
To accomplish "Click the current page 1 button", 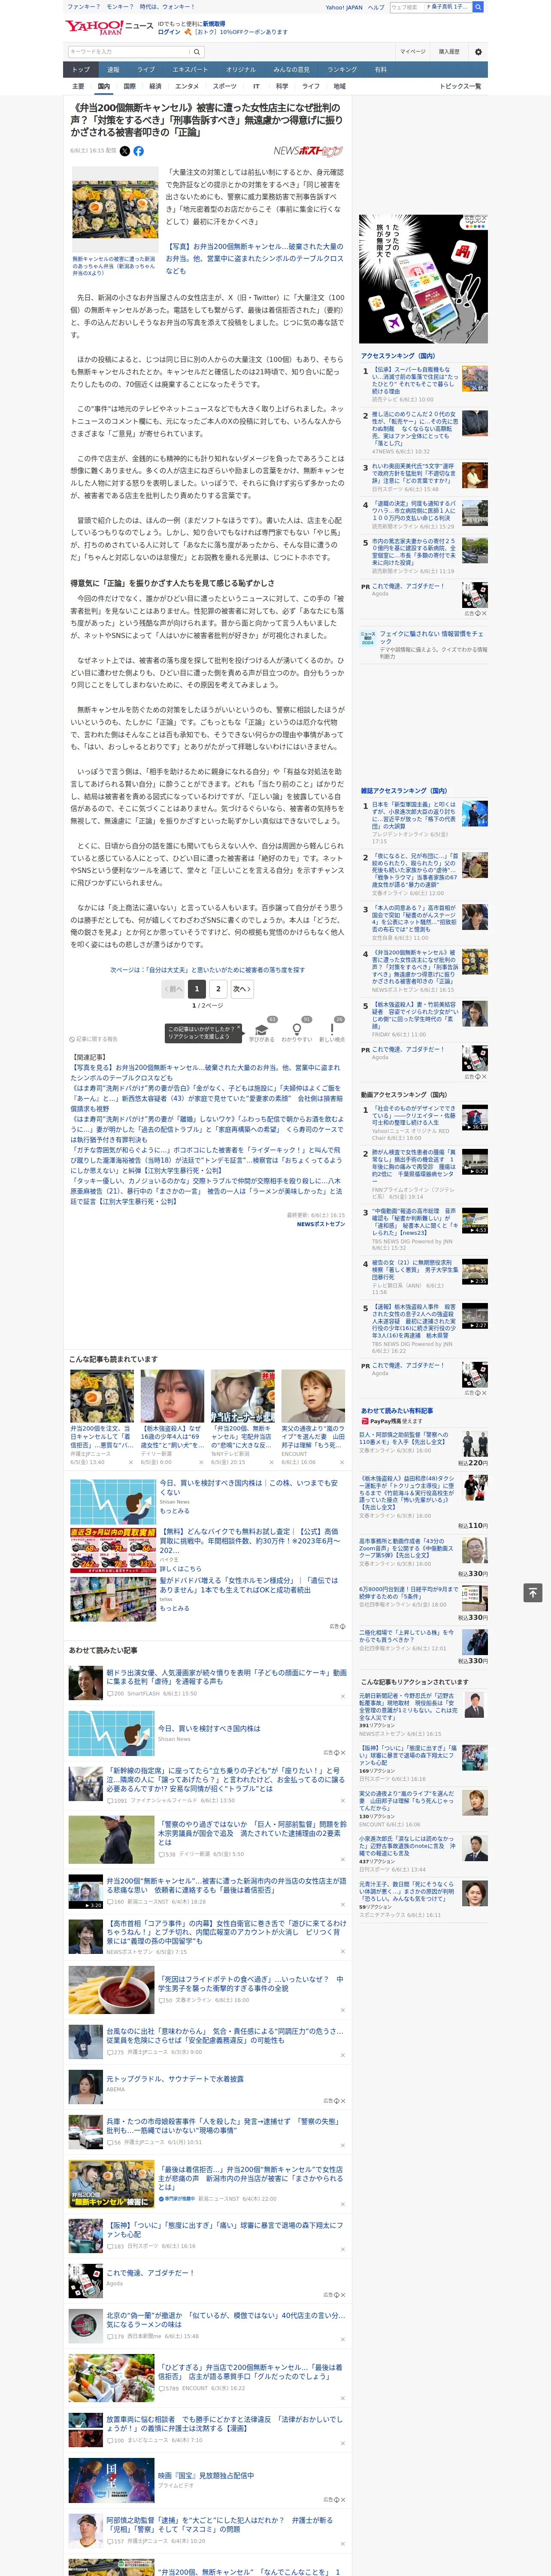I will [197, 989].
